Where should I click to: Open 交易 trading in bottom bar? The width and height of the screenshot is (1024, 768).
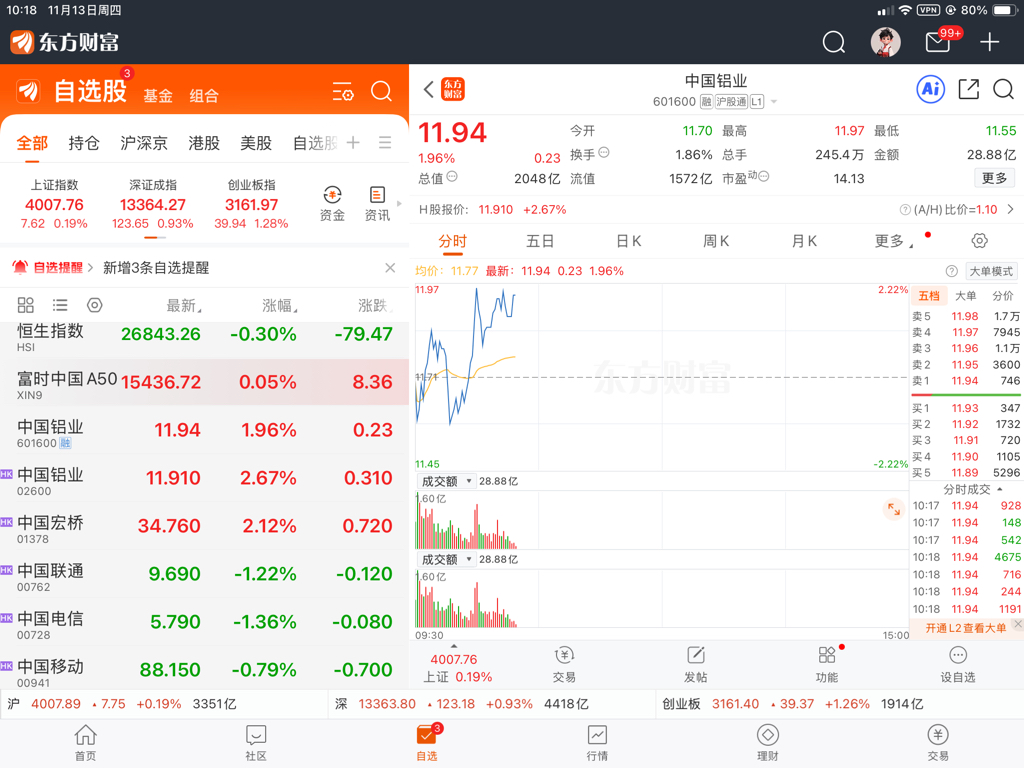point(938,743)
